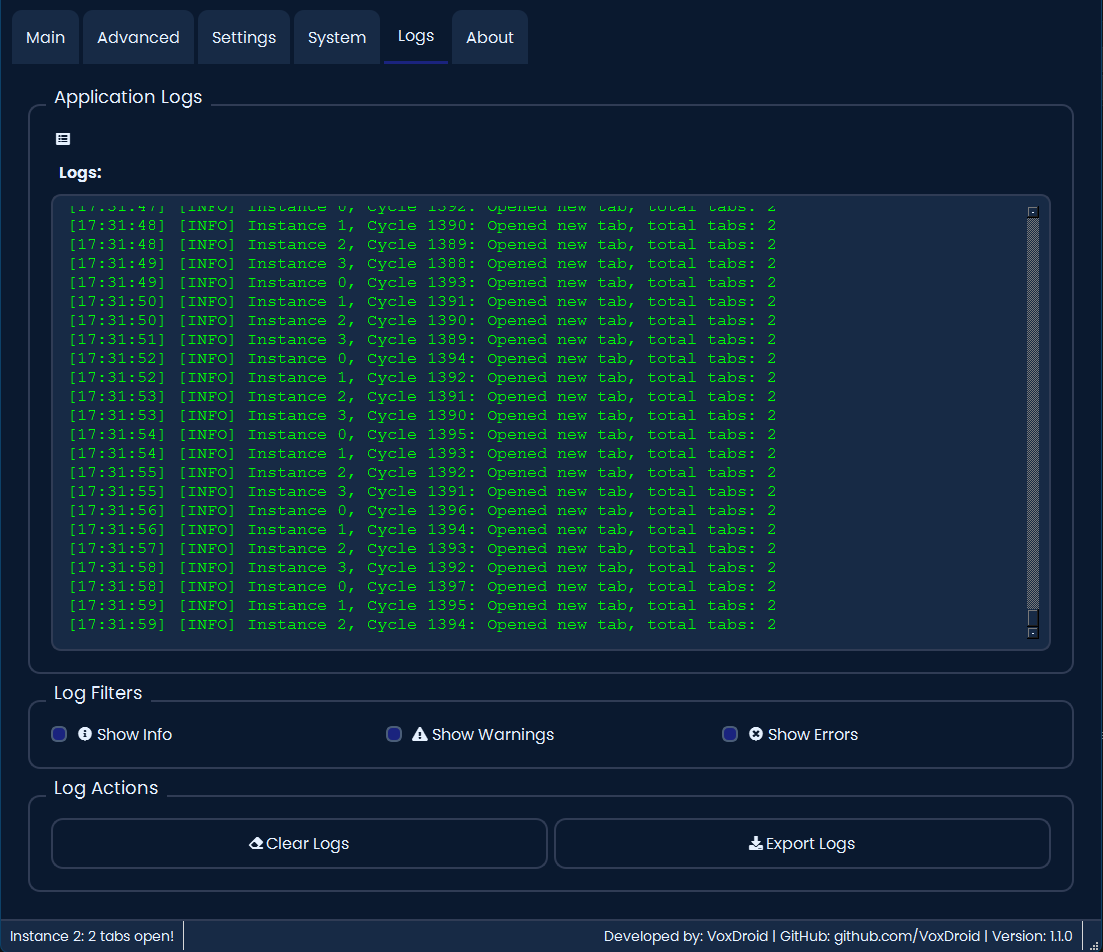This screenshot has width=1103, height=952.
Task: Click the error cross icon beside Show Errors
Action: [x=756, y=733]
